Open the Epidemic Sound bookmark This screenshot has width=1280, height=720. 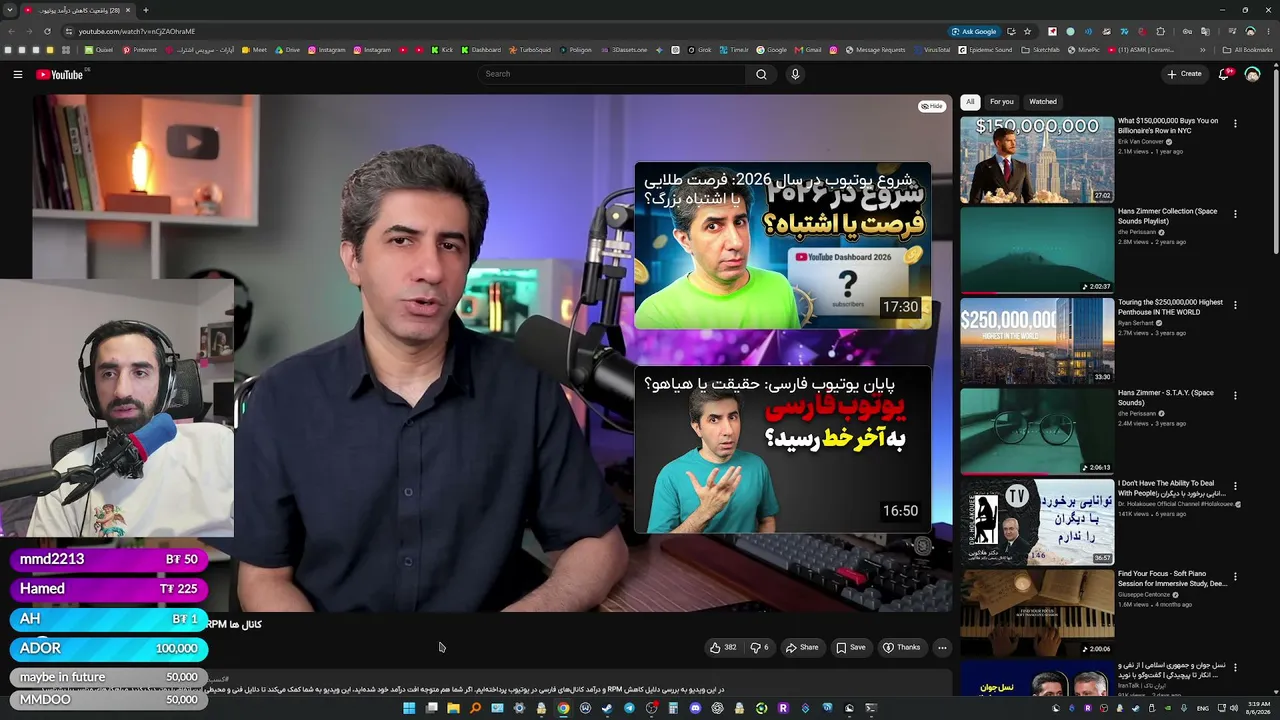(x=985, y=50)
